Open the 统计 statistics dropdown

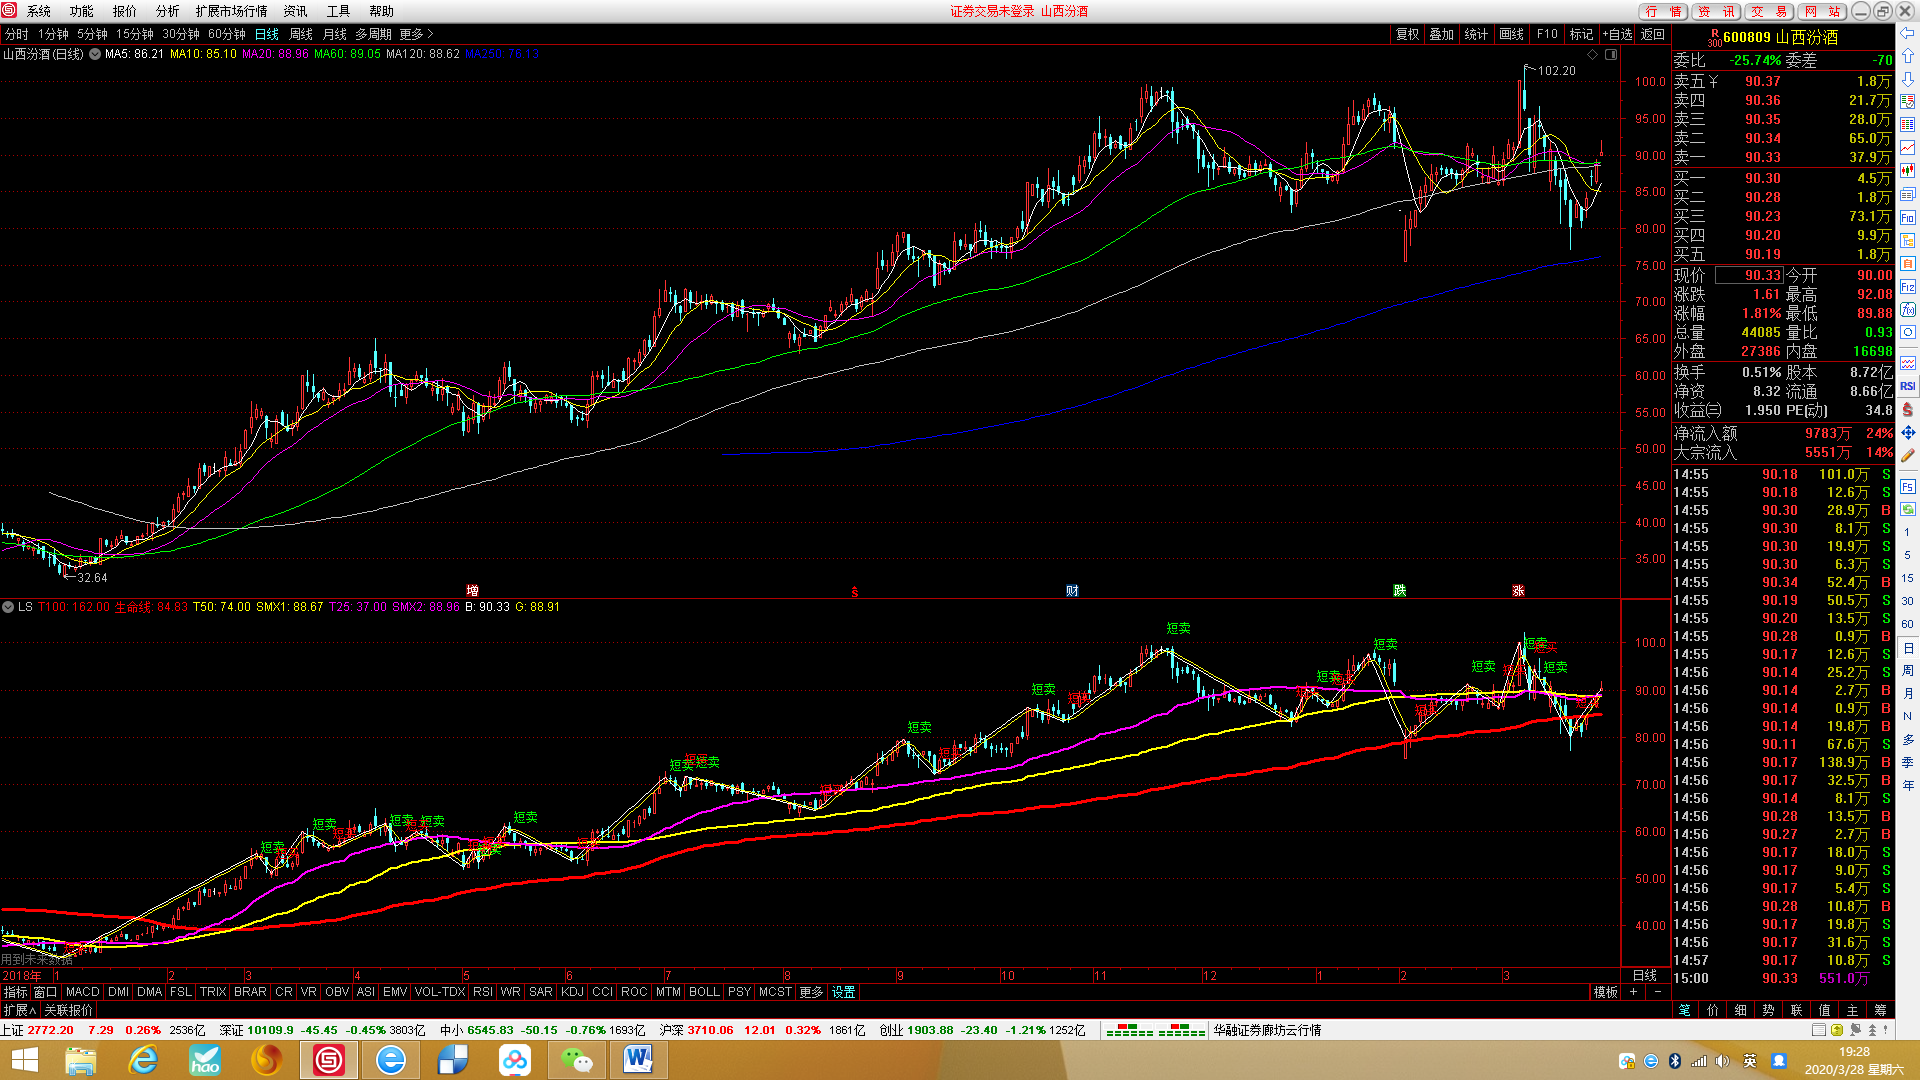(1476, 34)
